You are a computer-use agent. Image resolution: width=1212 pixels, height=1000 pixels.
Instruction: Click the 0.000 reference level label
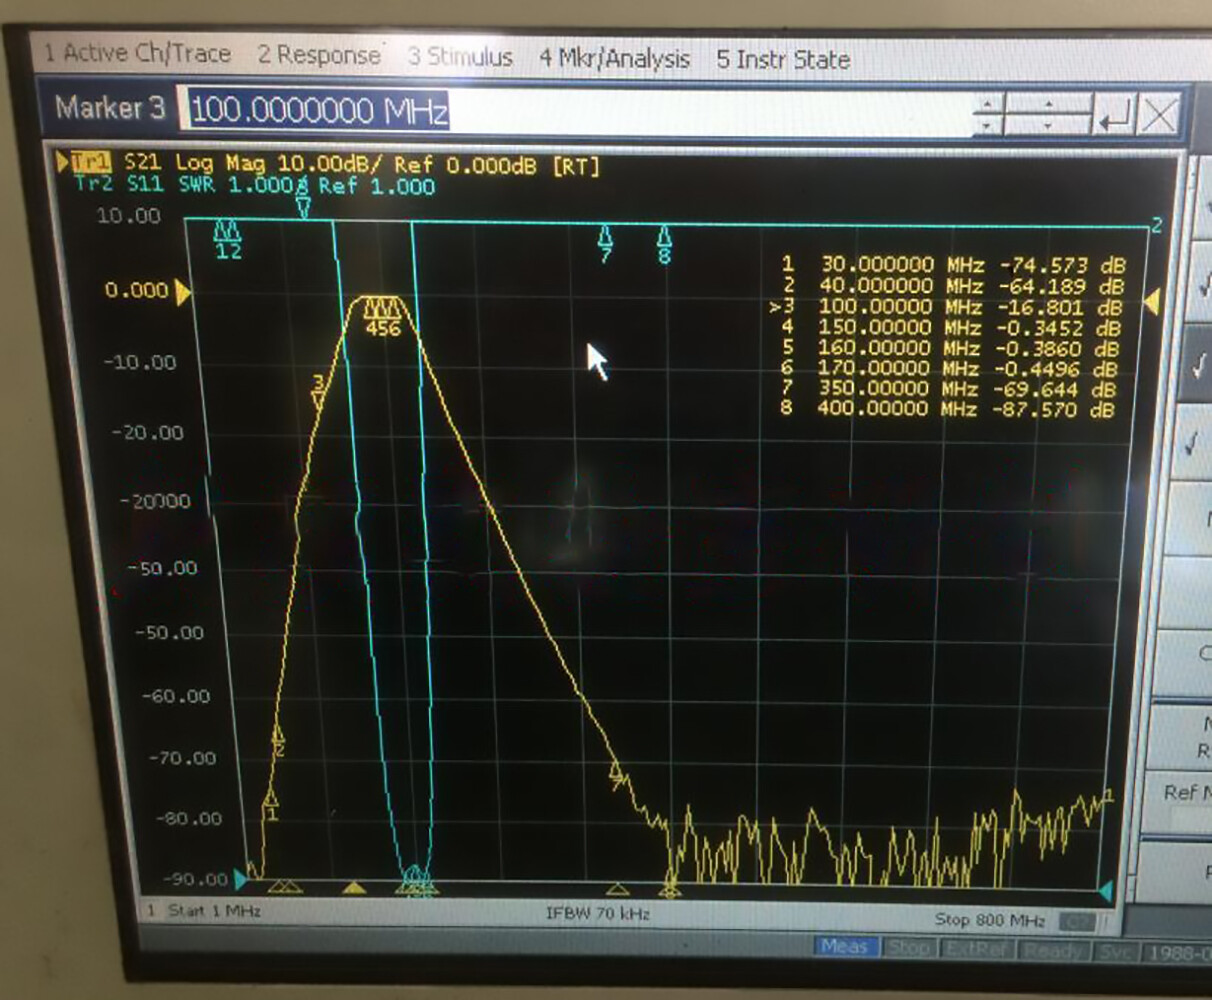tap(136, 291)
